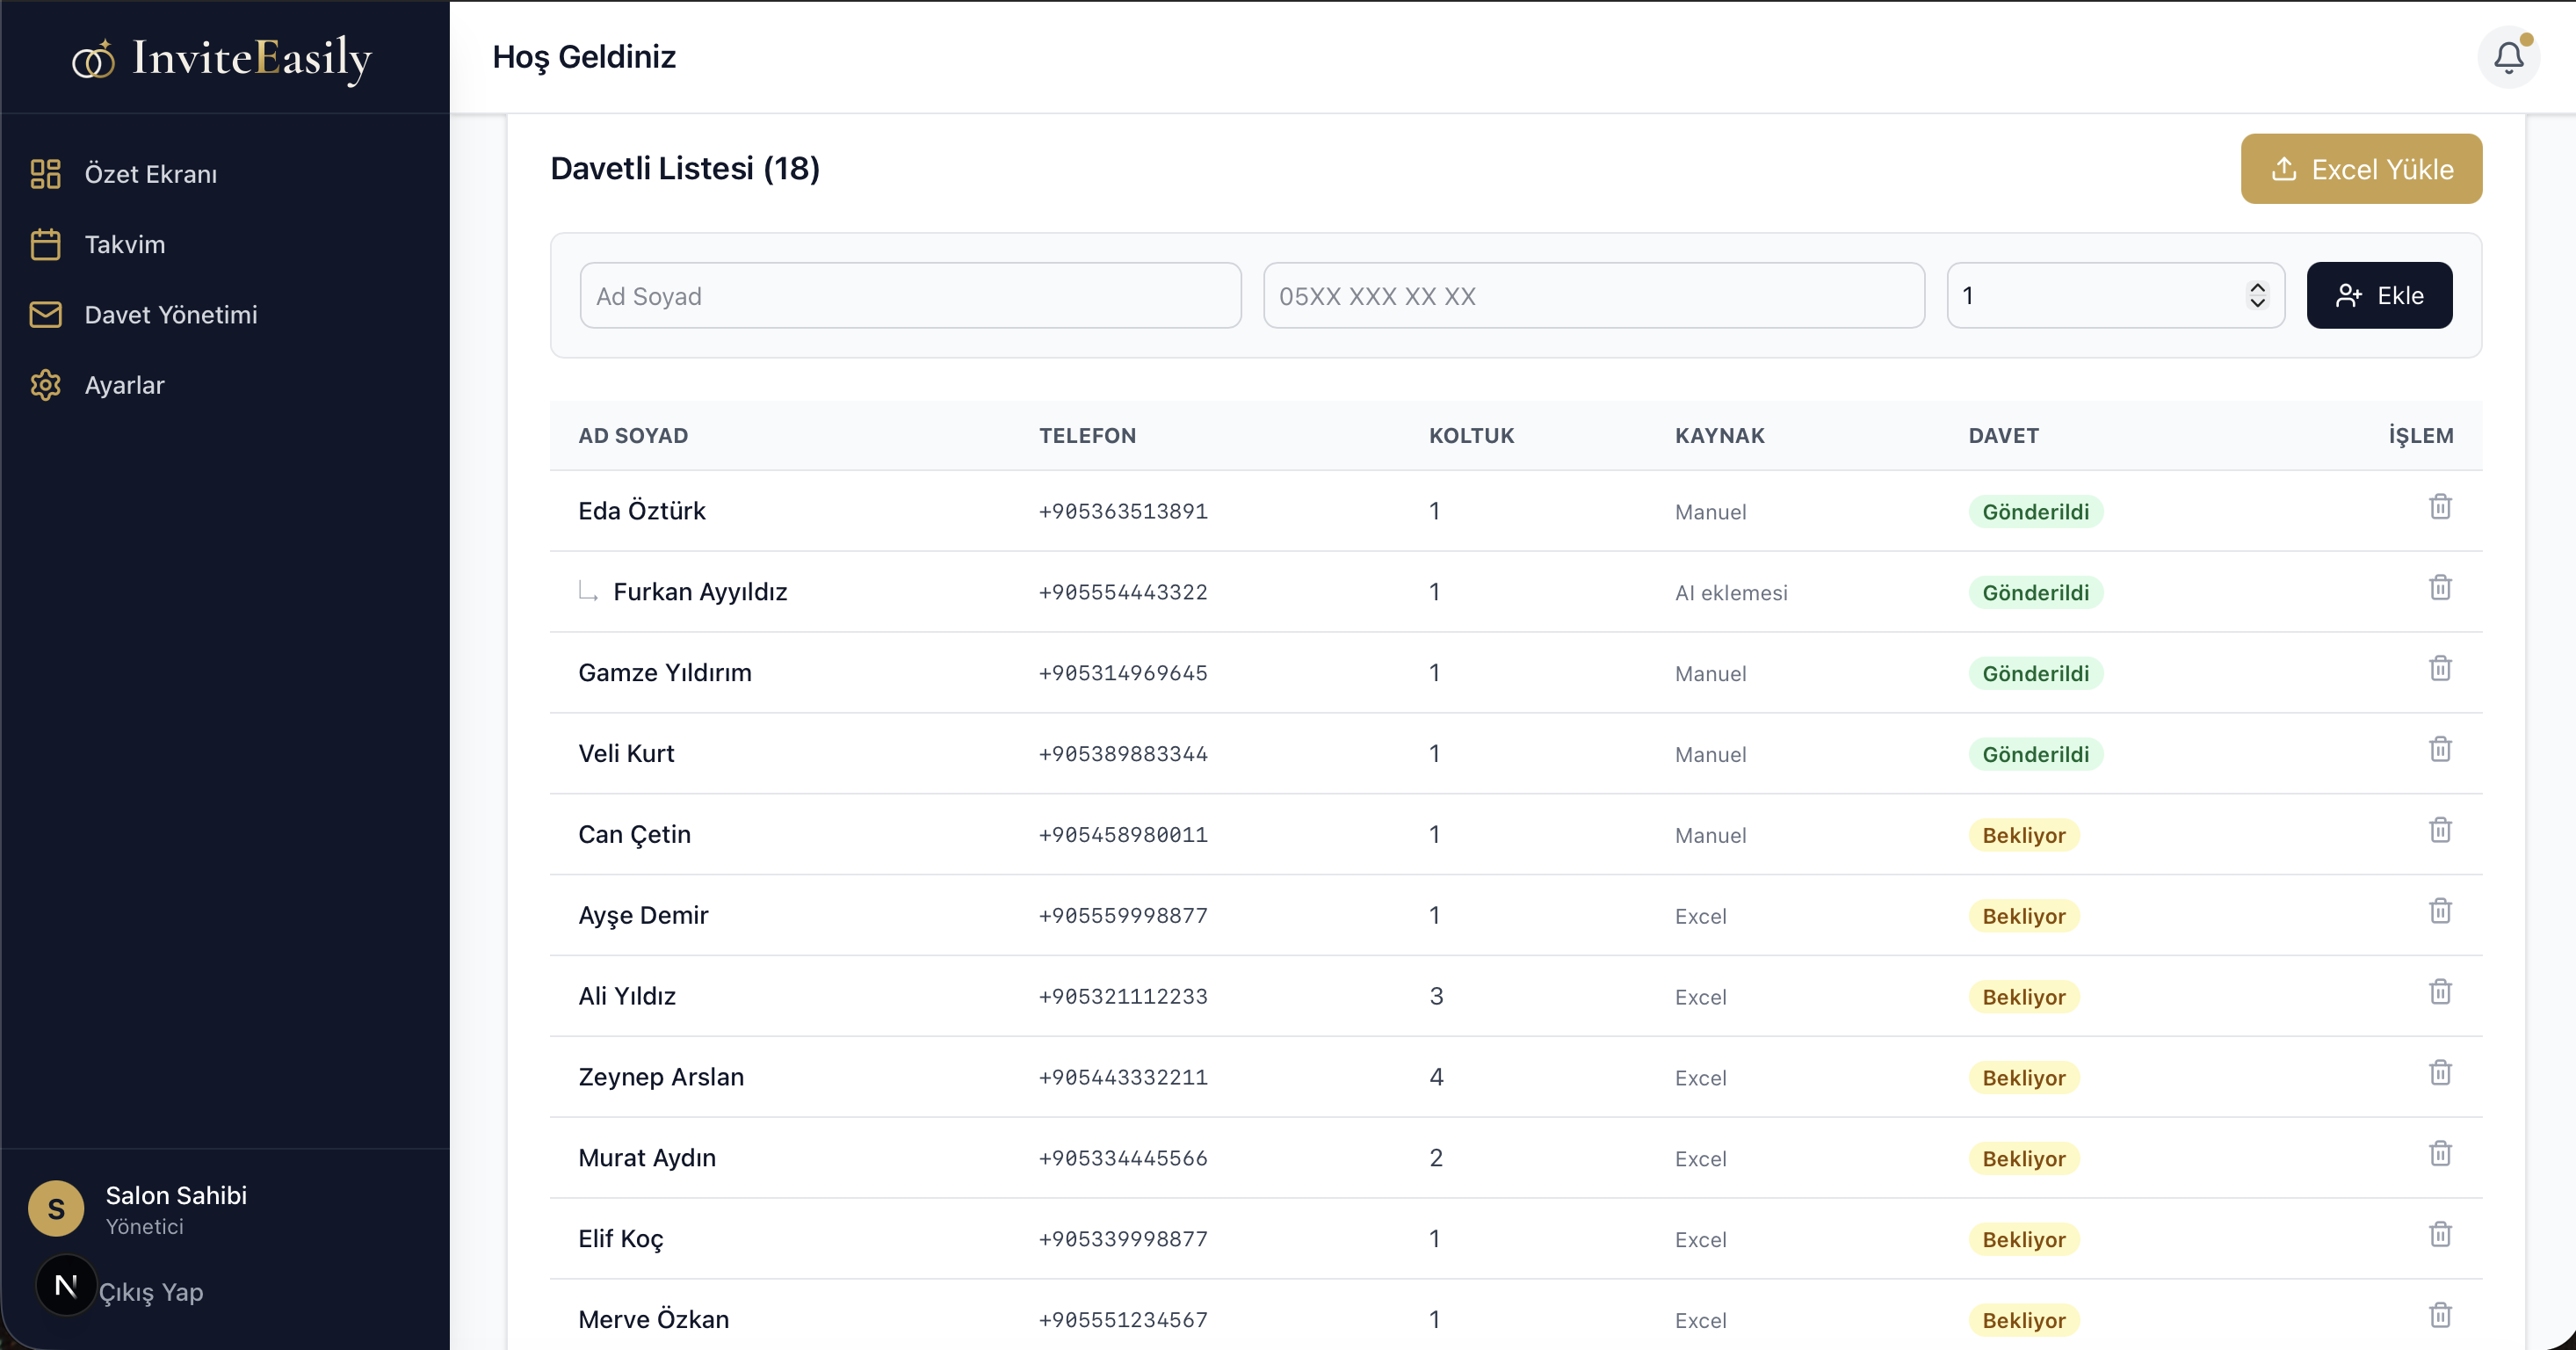Click the AD SOYAD column header

[633, 436]
